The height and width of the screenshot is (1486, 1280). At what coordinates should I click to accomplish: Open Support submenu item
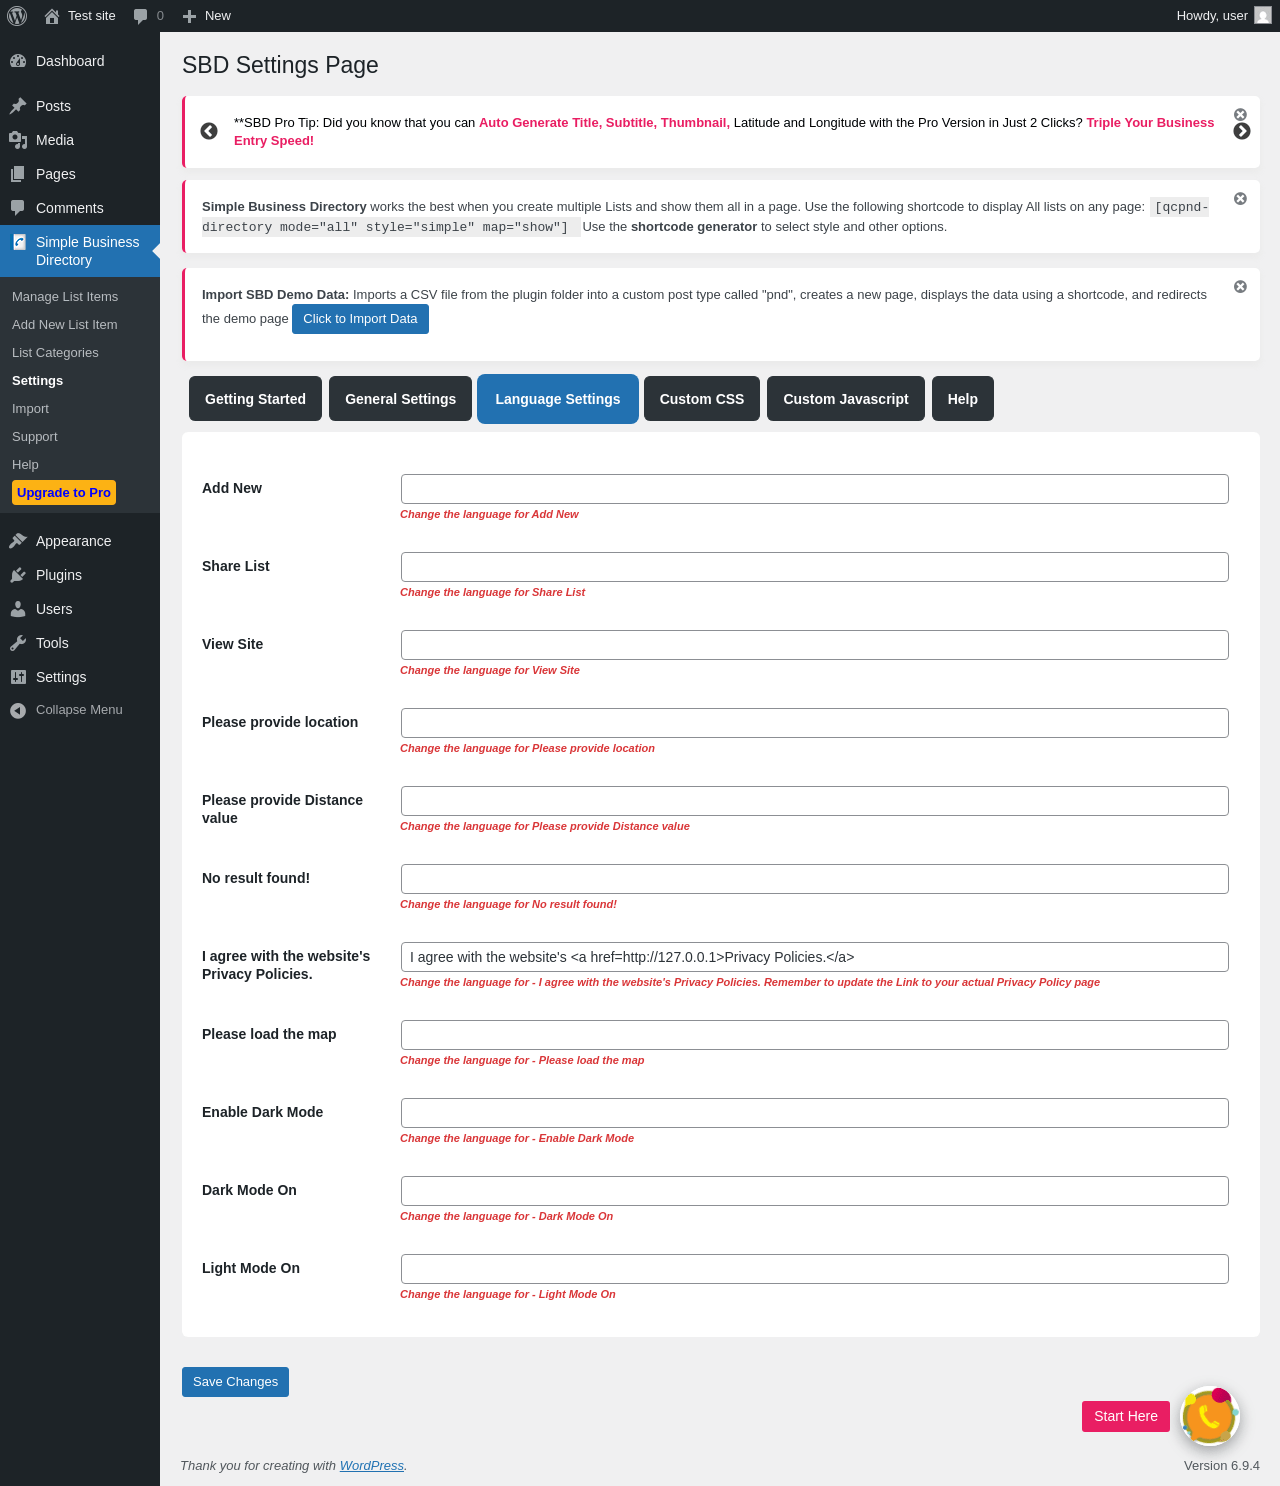(35, 437)
